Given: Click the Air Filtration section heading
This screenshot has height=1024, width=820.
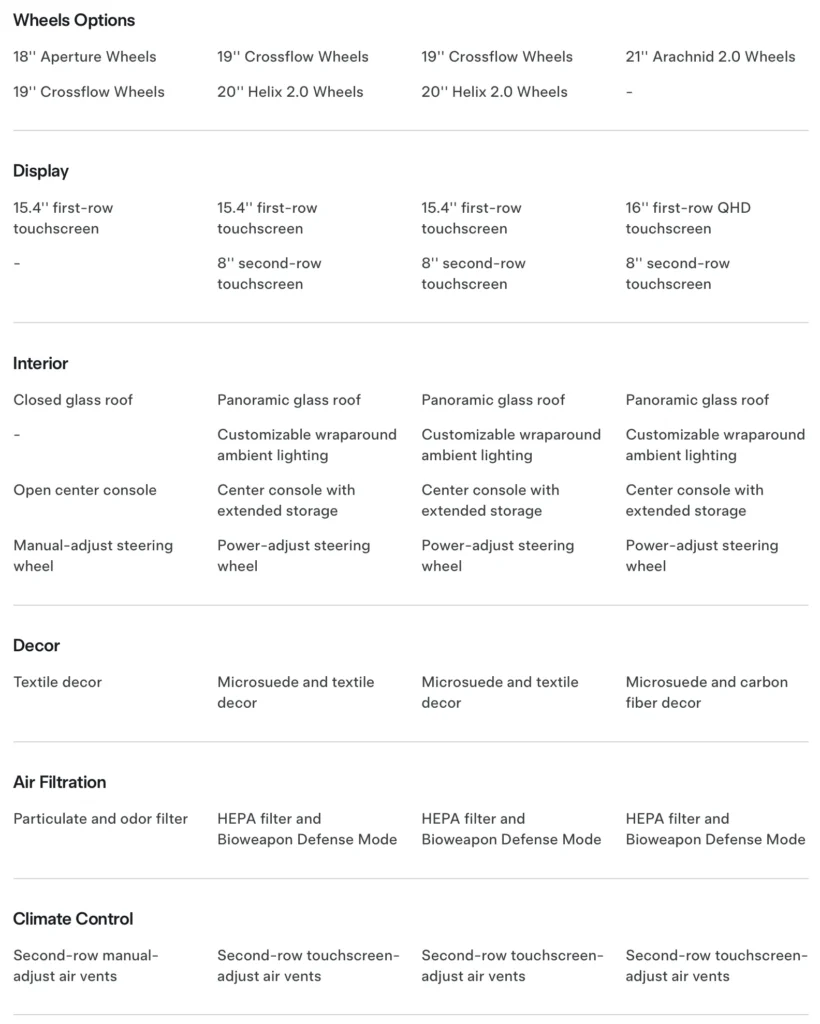Looking at the screenshot, I should click(x=60, y=782).
